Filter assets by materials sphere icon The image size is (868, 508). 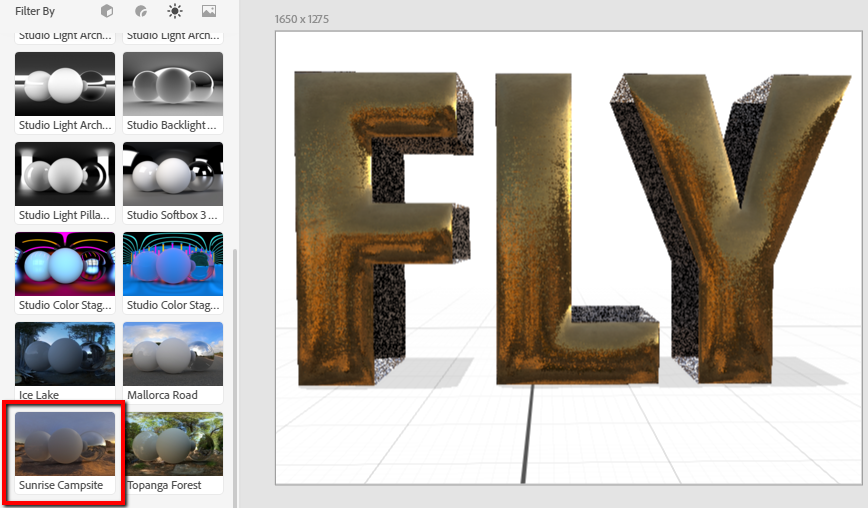click(140, 11)
